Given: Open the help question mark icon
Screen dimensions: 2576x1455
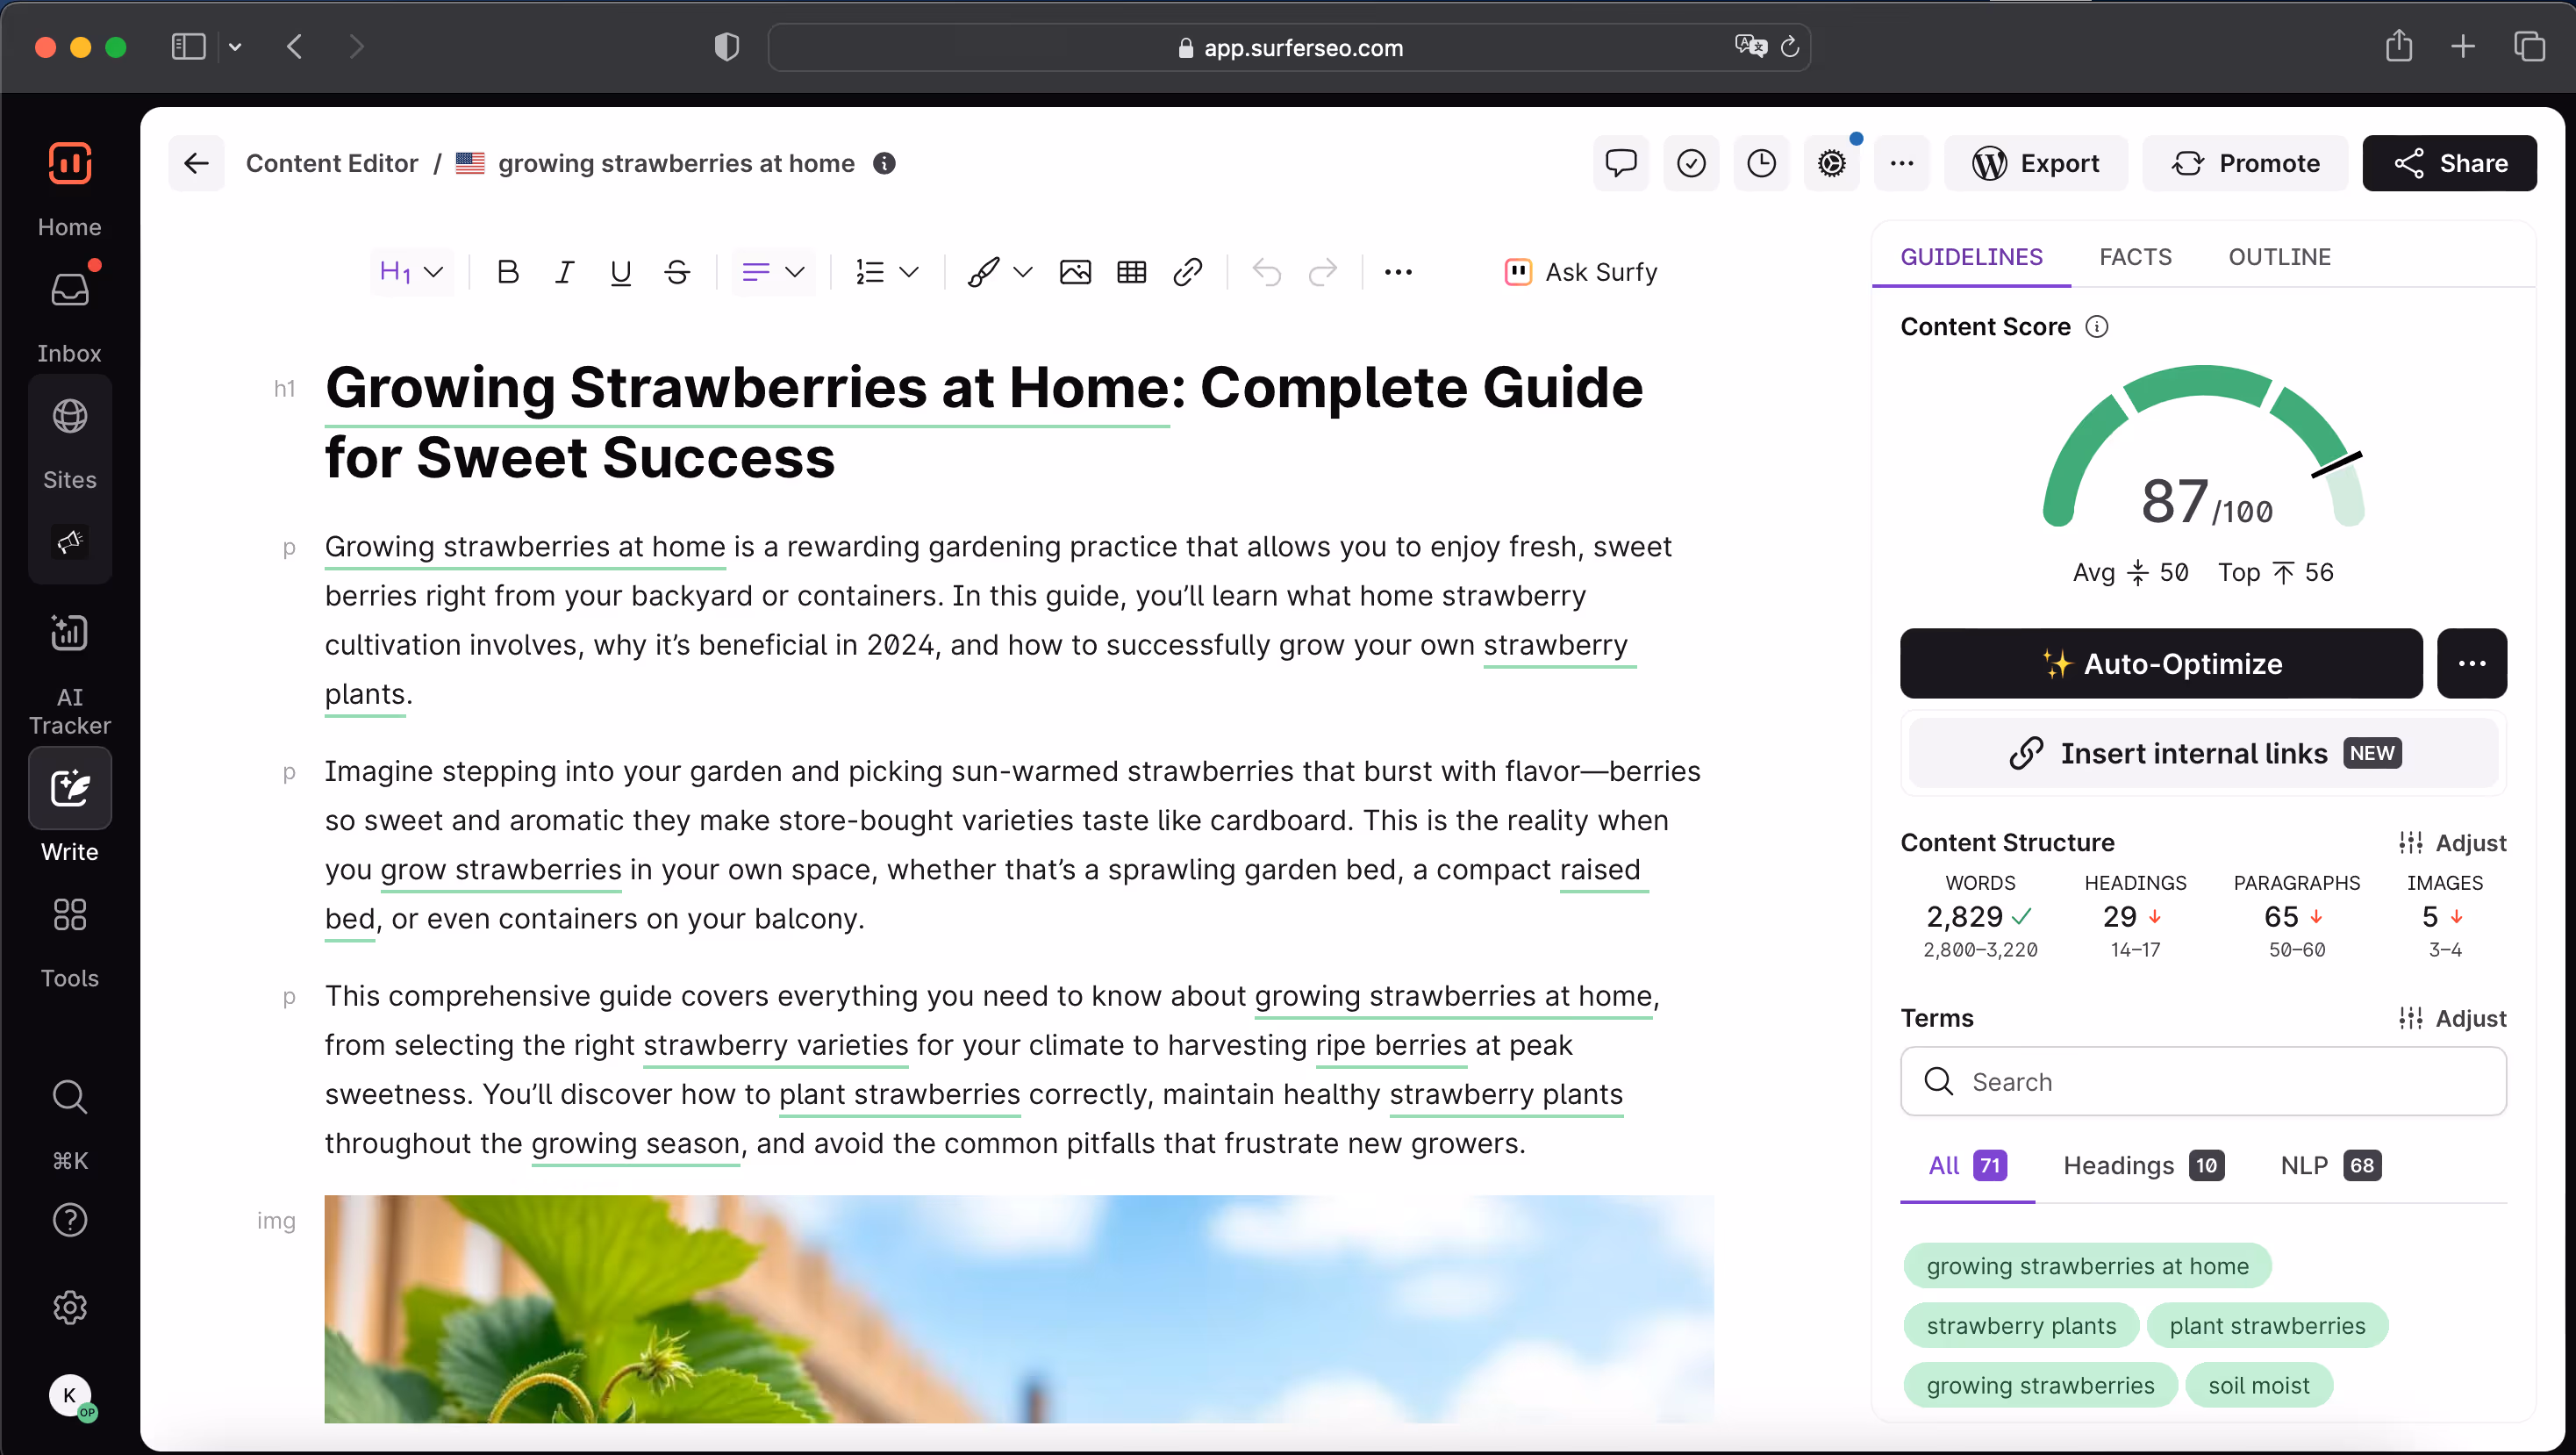Looking at the screenshot, I should tap(70, 1220).
